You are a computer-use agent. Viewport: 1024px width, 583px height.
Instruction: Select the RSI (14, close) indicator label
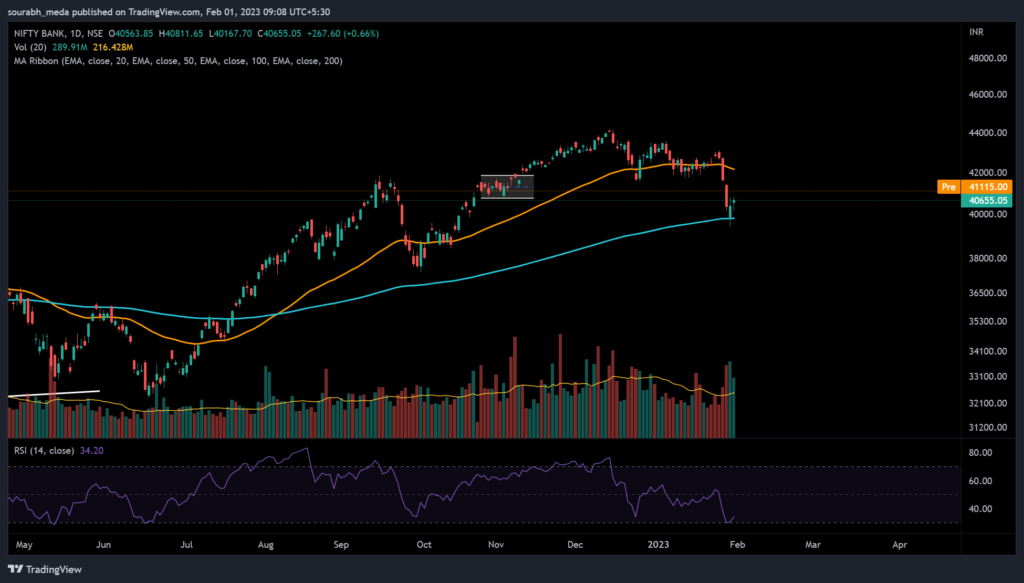click(44, 450)
